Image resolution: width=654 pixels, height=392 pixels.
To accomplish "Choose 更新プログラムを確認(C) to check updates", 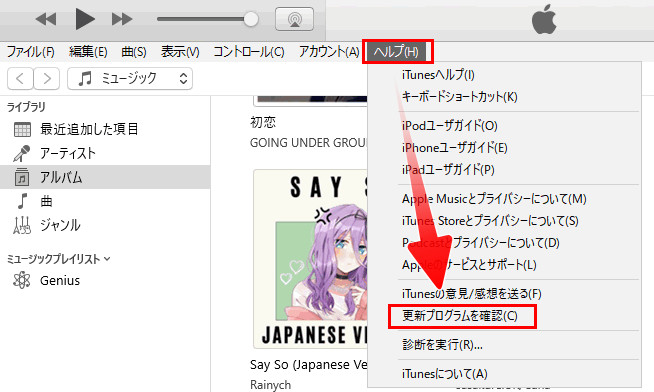I will tap(460, 316).
